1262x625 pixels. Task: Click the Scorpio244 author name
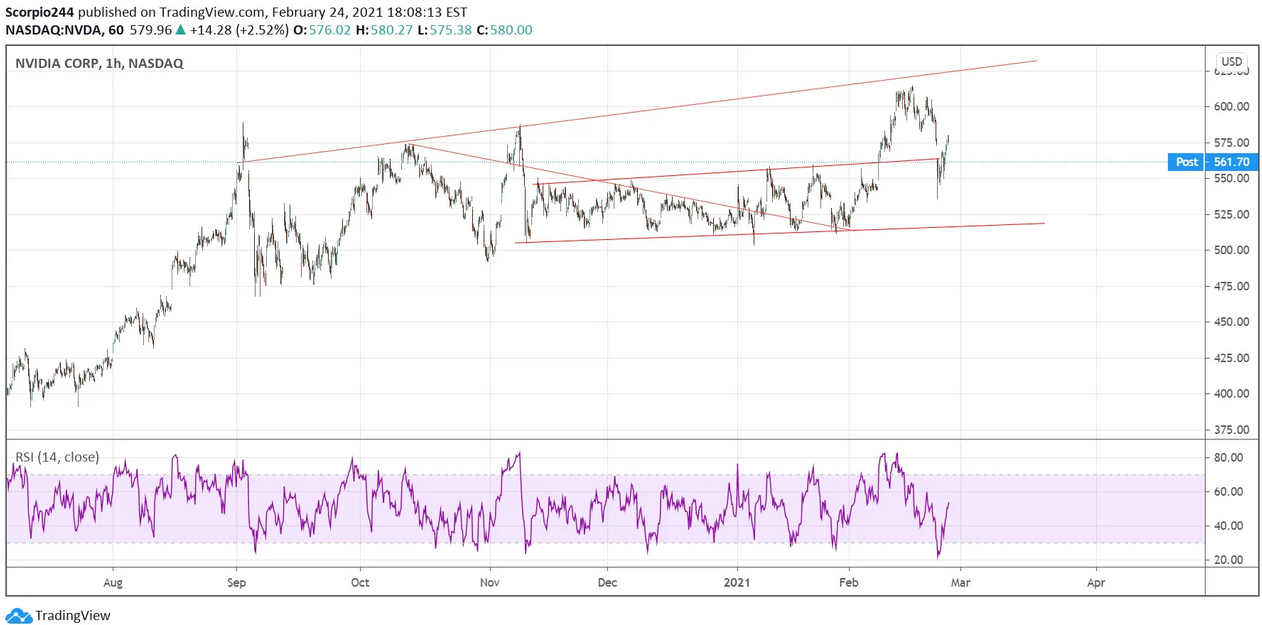pos(40,13)
